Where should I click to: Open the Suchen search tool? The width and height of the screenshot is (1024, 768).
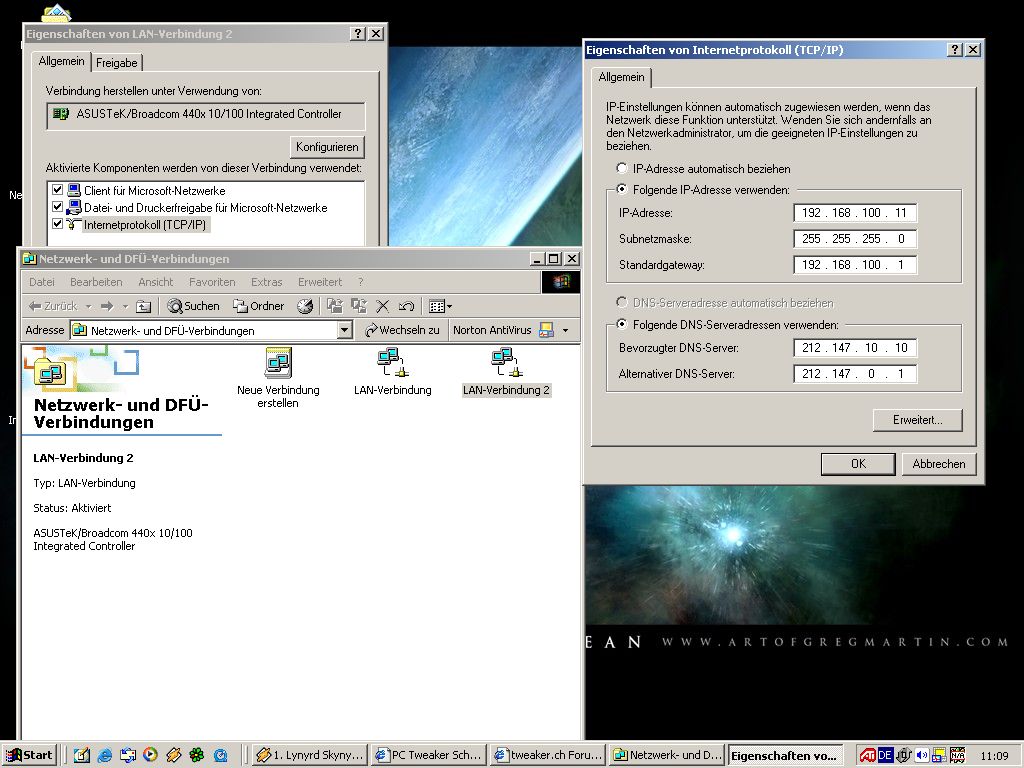point(194,306)
